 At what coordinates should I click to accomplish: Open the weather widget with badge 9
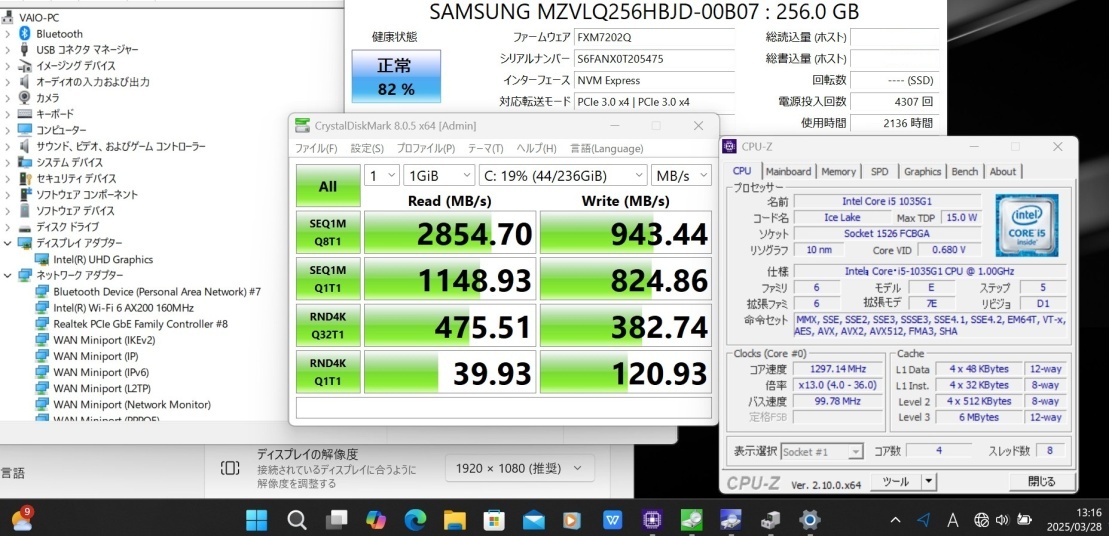click(22, 519)
